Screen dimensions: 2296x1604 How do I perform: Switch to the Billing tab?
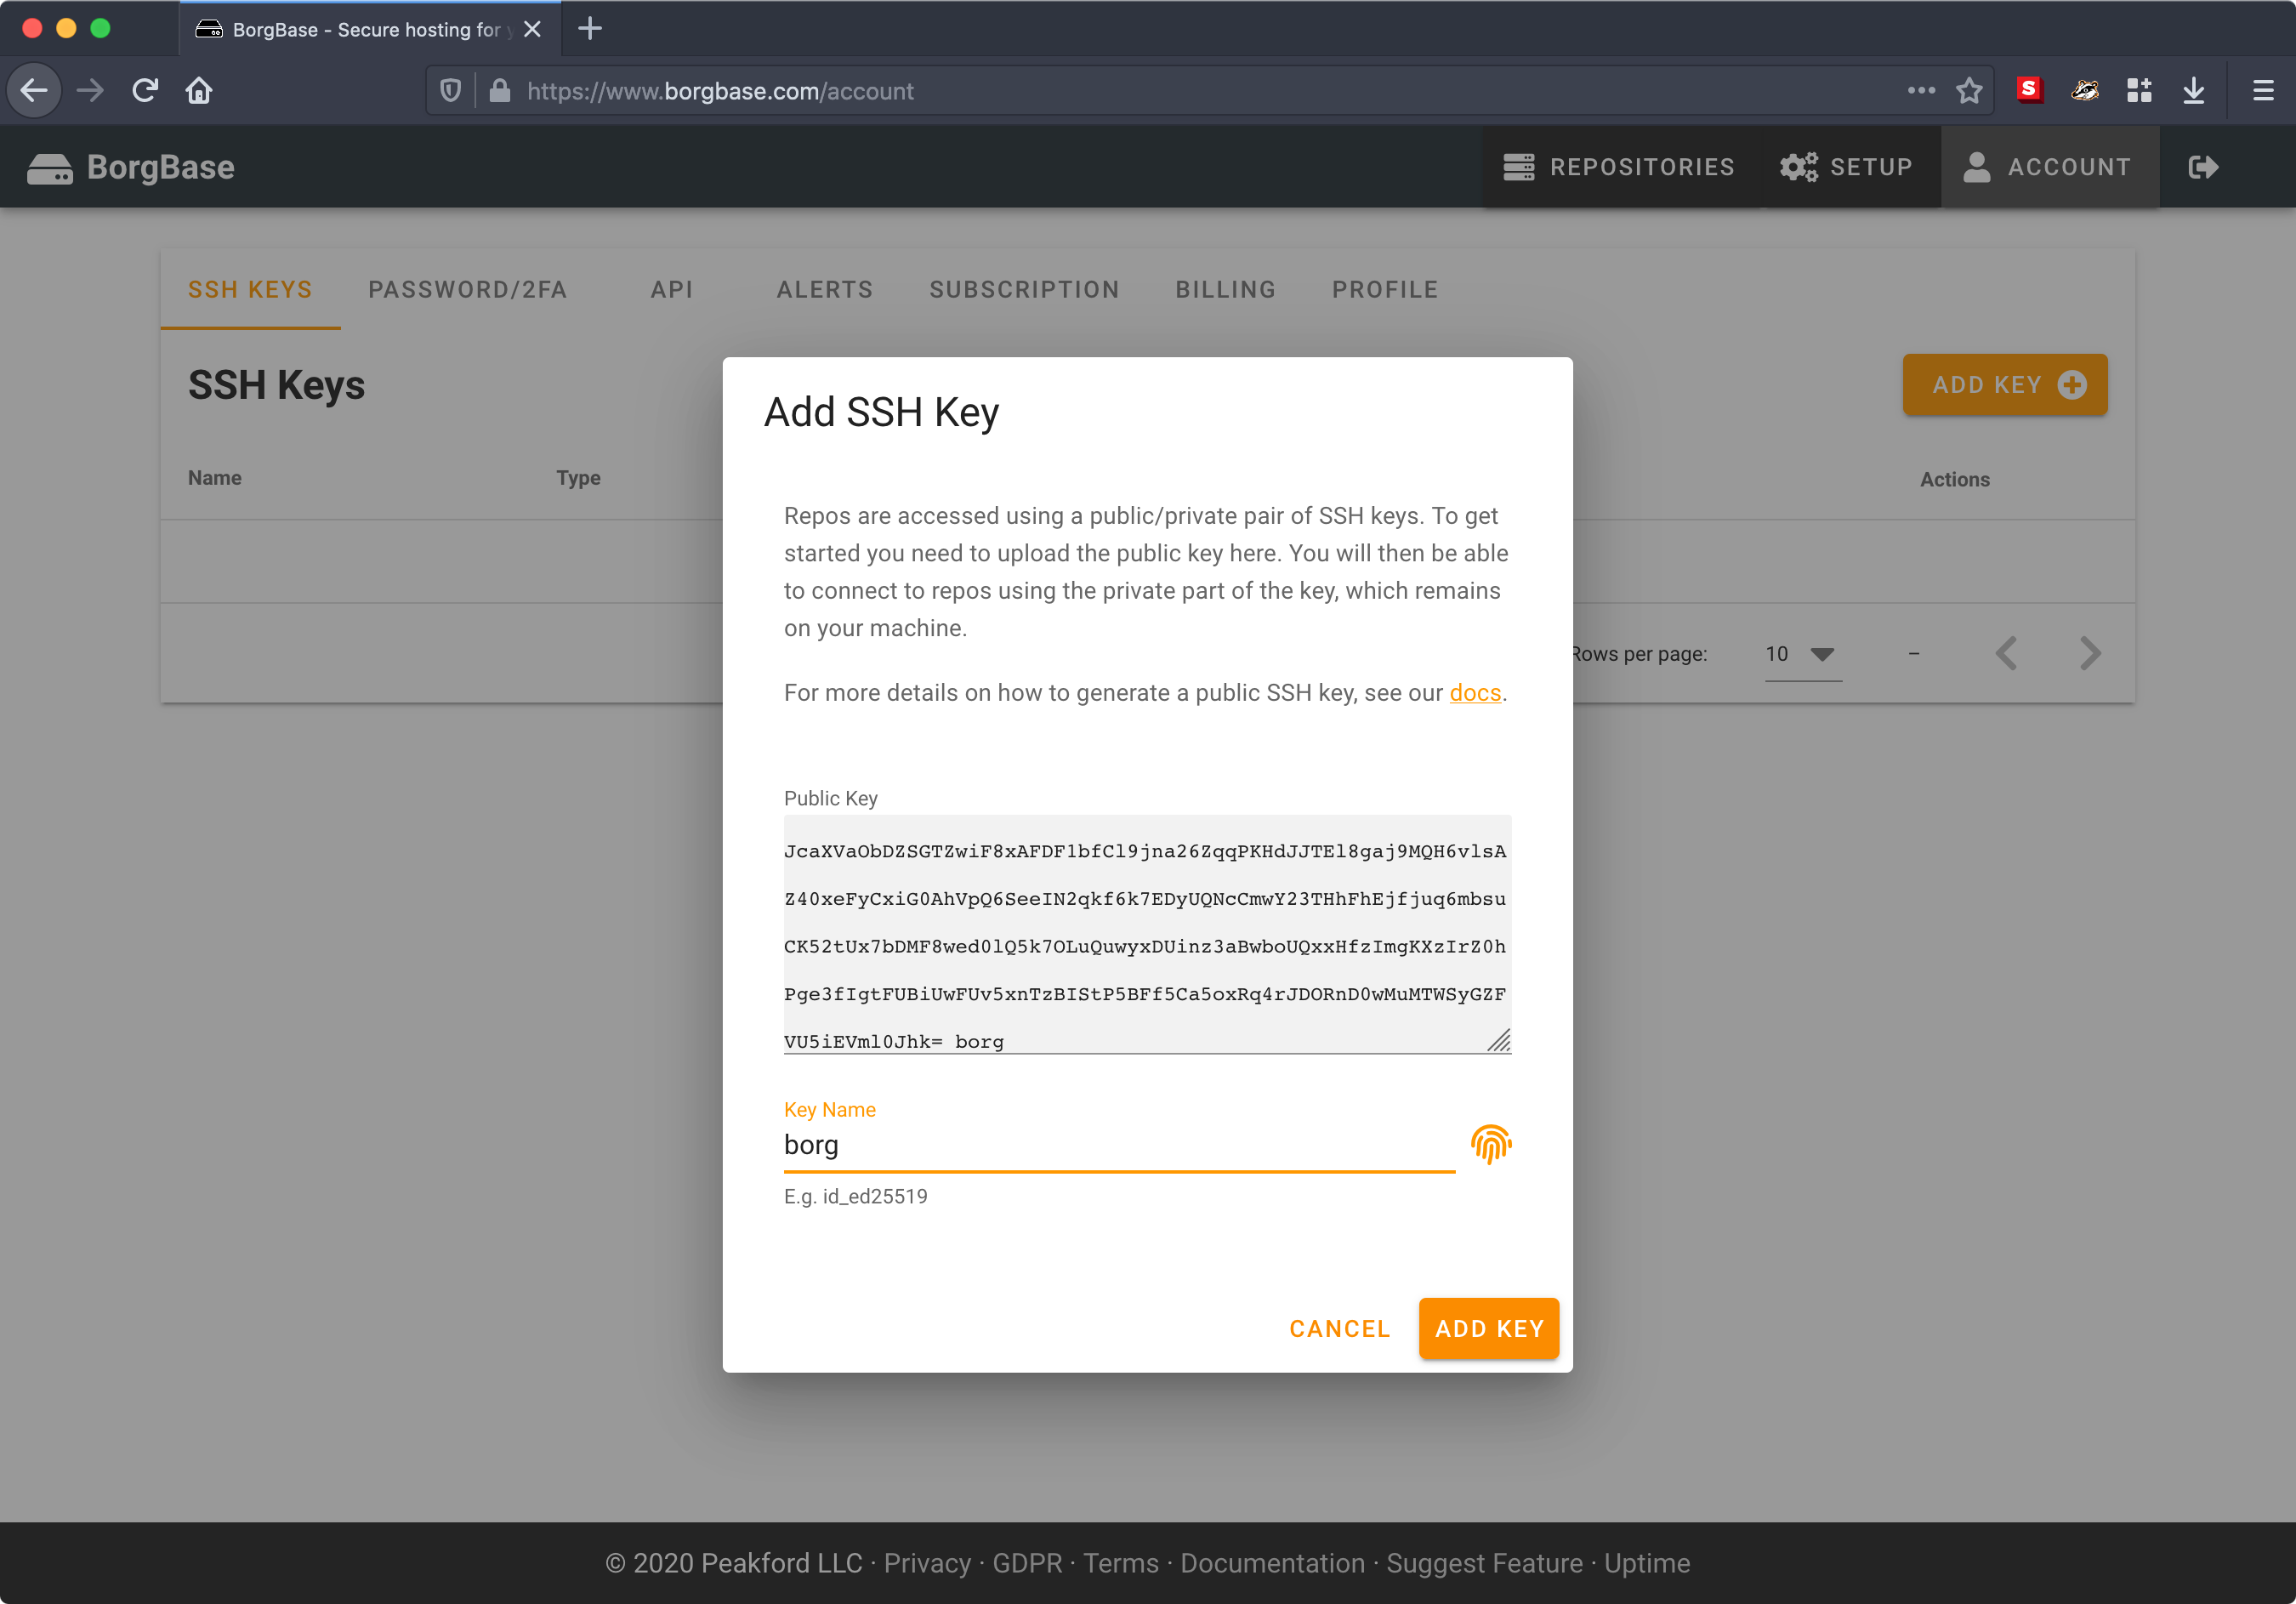[x=1226, y=289]
